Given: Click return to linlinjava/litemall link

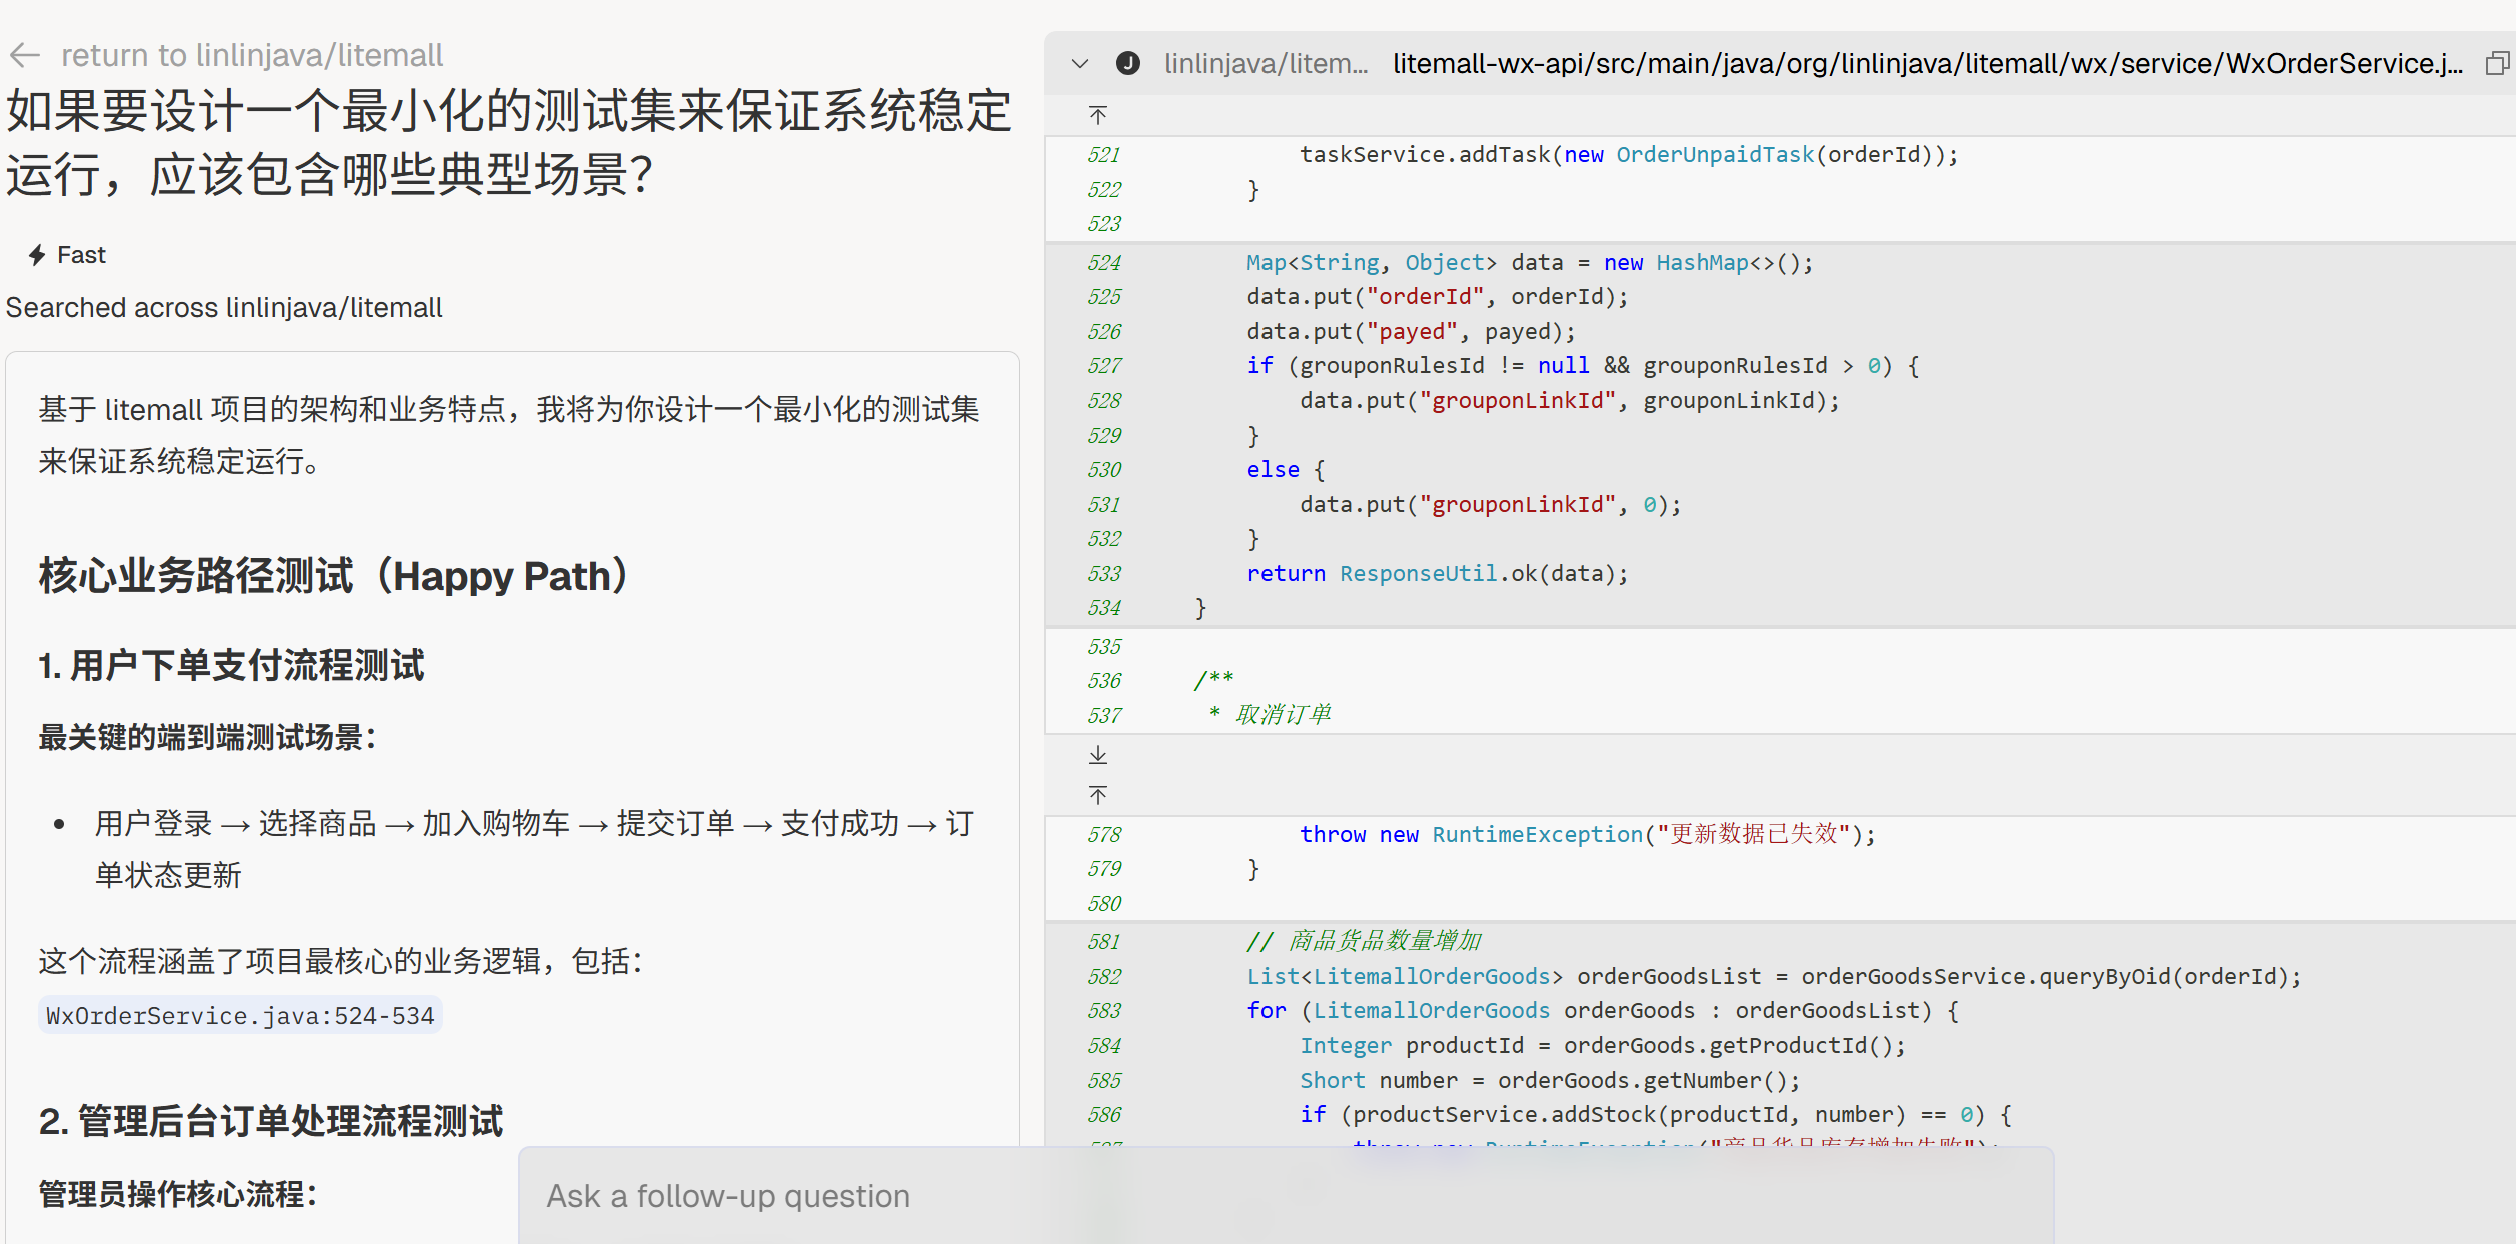Looking at the screenshot, I should click(x=251, y=55).
